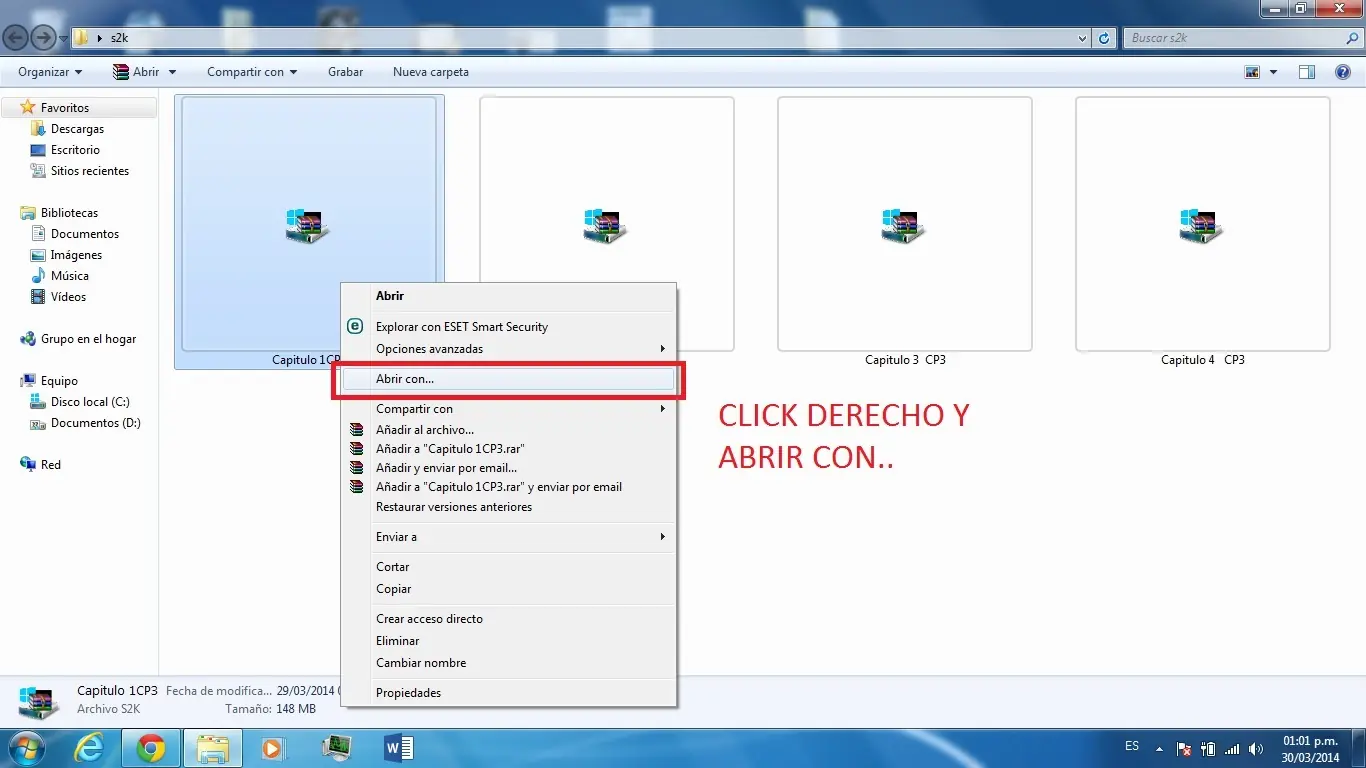Open Disco local (C:) drive
The width and height of the screenshot is (1366, 768).
[x=90, y=402]
